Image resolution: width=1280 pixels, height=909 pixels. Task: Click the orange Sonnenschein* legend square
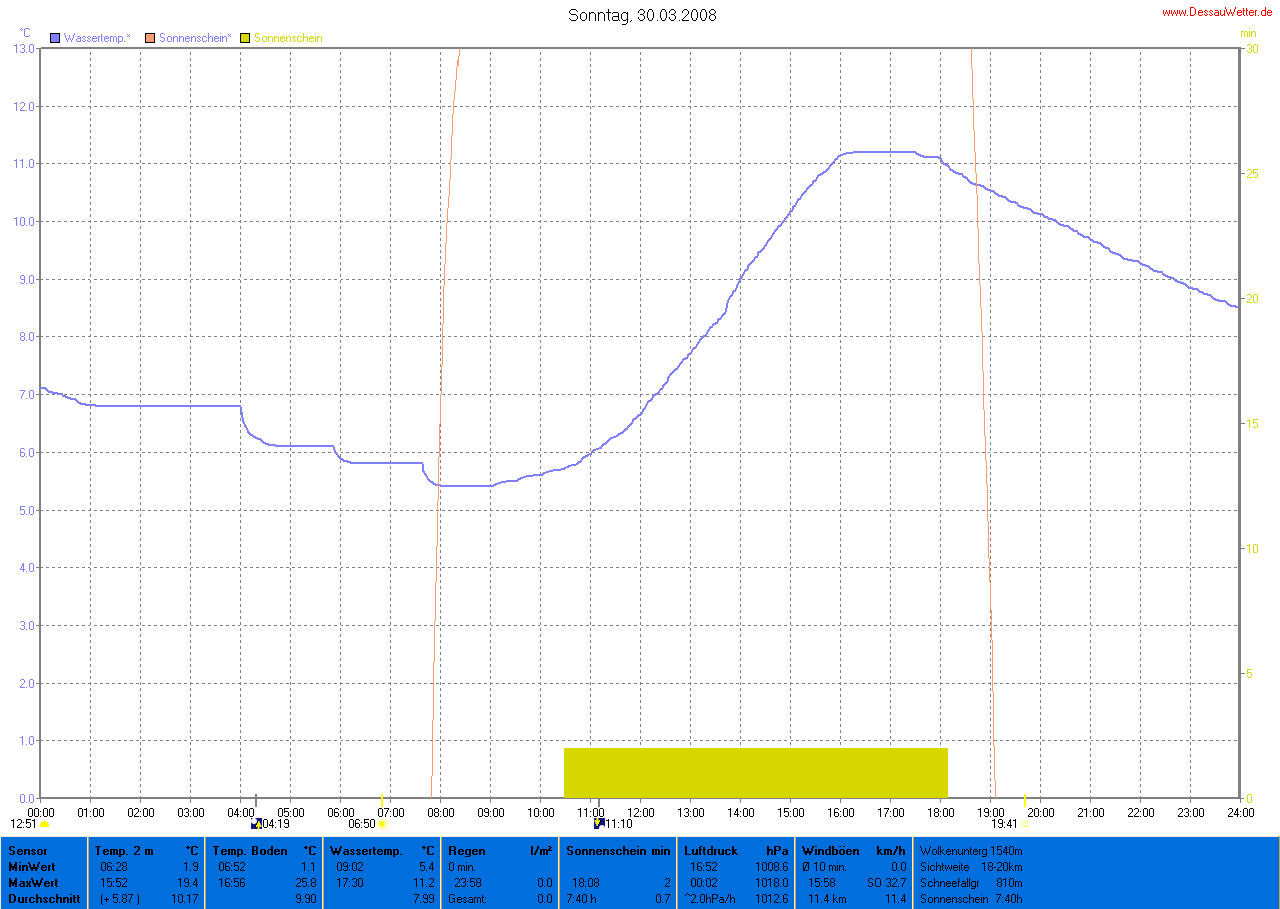(x=150, y=38)
